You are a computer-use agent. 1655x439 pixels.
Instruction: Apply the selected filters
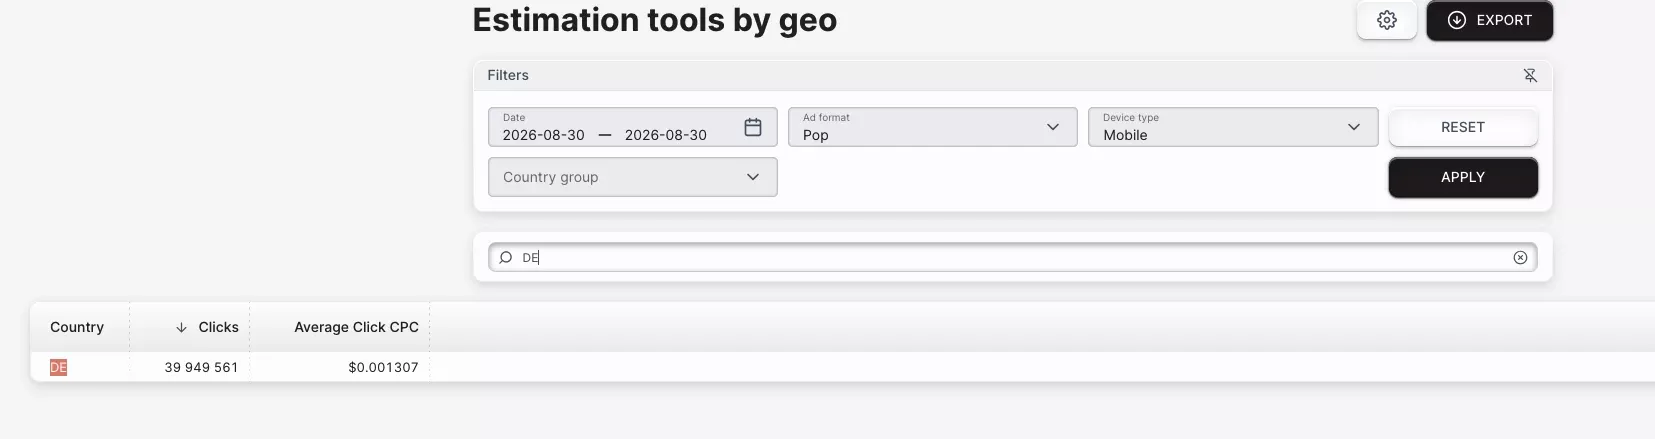tap(1462, 177)
